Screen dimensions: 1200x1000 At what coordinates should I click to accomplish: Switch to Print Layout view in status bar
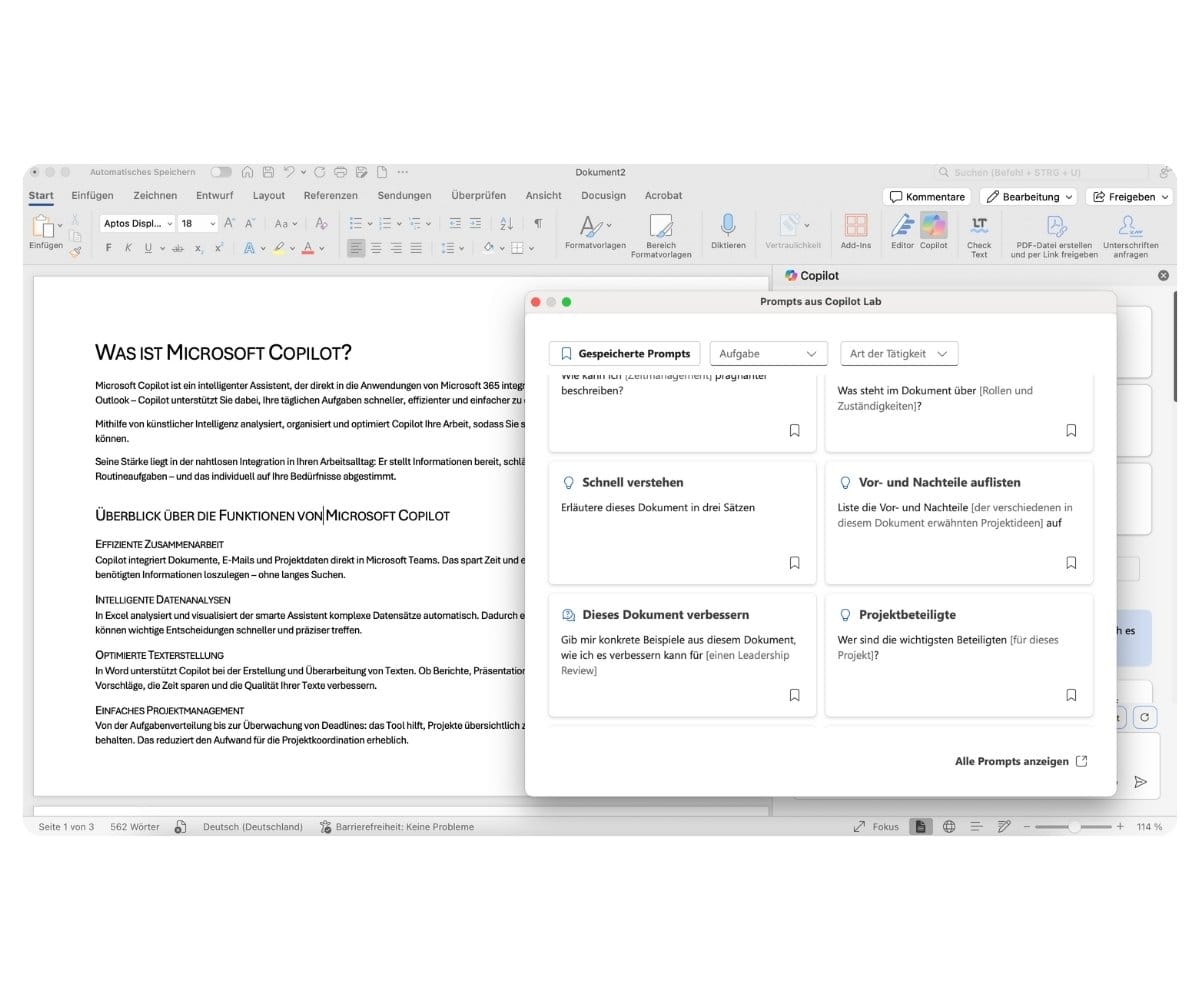coord(920,827)
